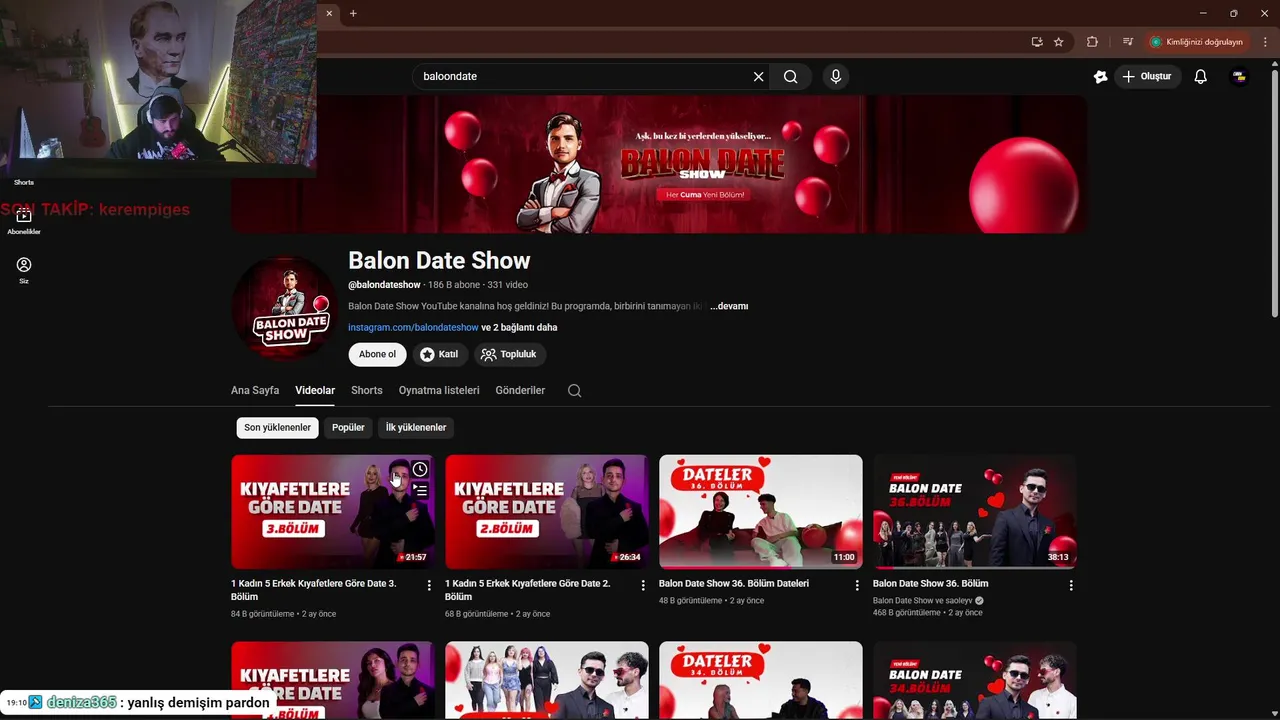Open Balon Date 36.Bölüm thumbnail
Image resolution: width=1280 pixels, height=720 pixels.
click(x=974, y=512)
